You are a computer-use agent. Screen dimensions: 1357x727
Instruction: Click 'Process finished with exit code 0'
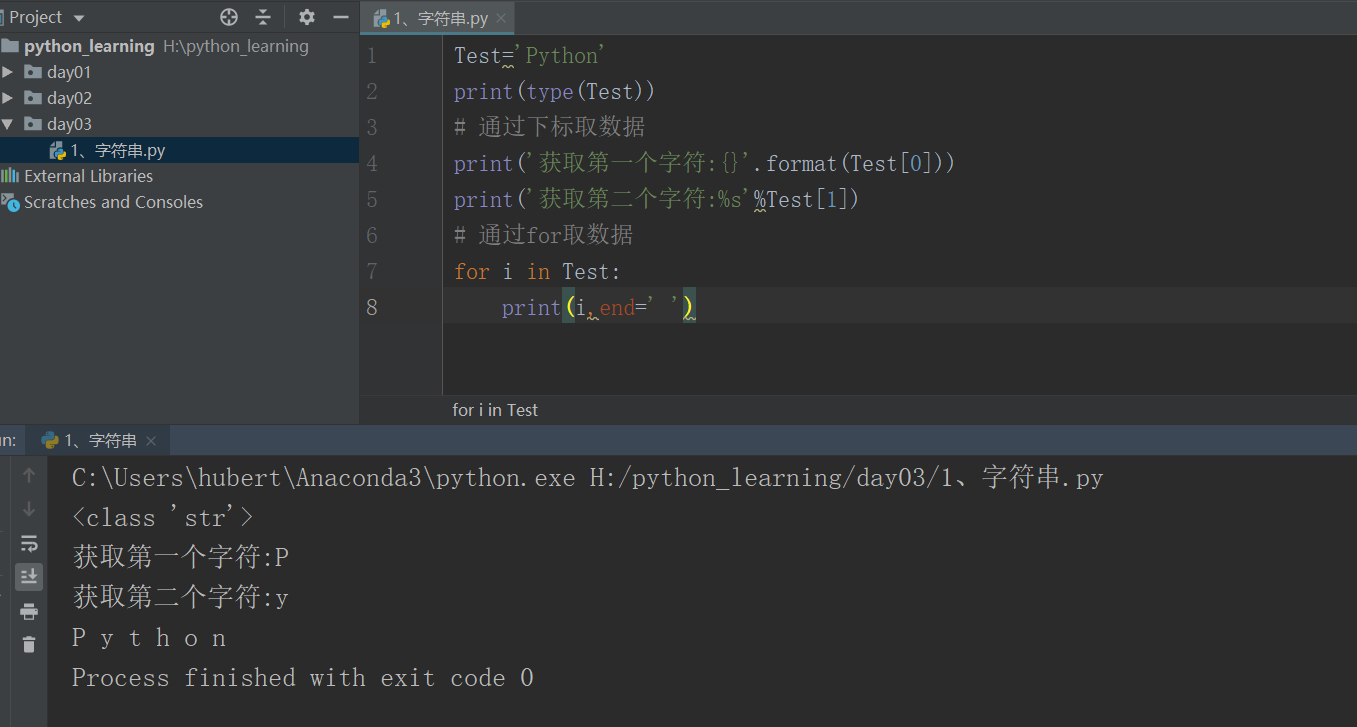(x=302, y=678)
